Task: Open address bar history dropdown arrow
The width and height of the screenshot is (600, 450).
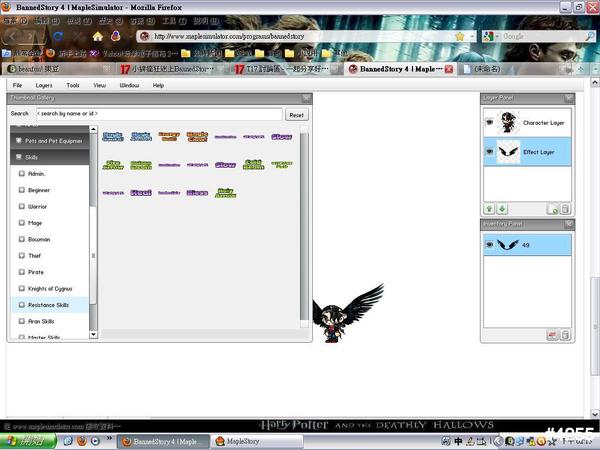Action: click(471, 37)
